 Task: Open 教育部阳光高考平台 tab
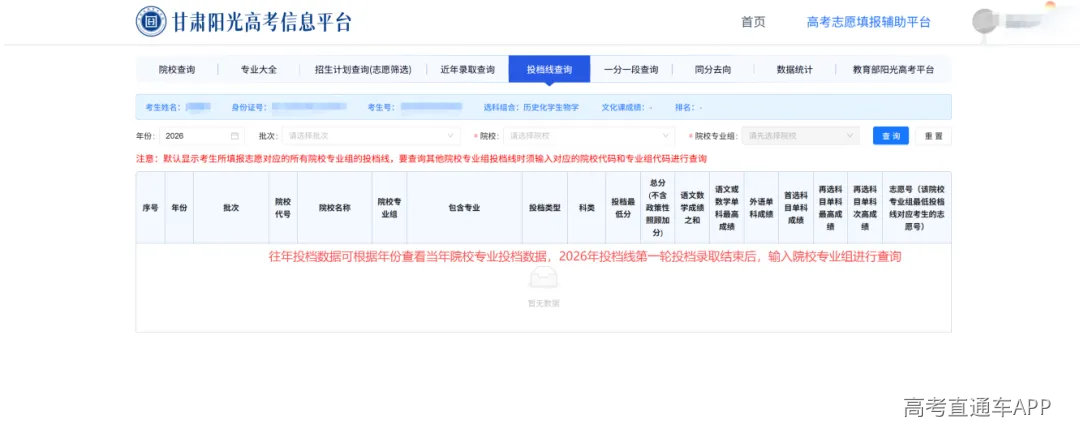[x=893, y=70]
